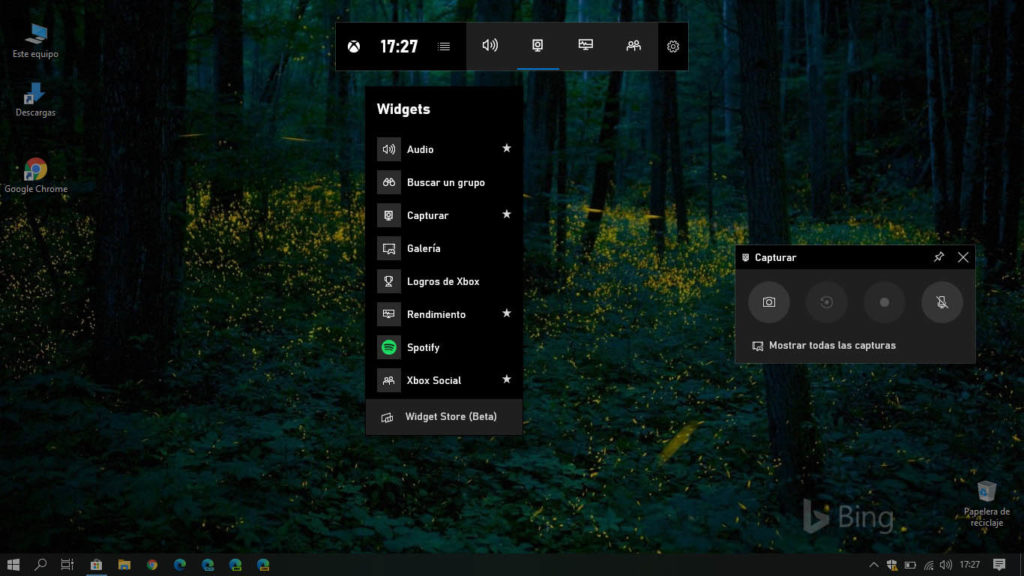Remove Rendimiento from favorites via star
This screenshot has height=576, width=1024.
tap(506, 314)
